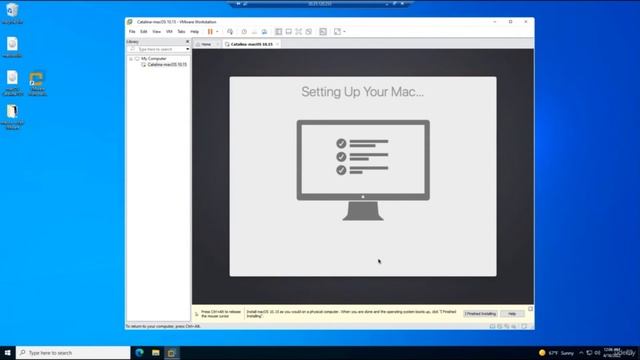
Task: Open the File menu in VMware Workstation
Action: tap(132, 31)
